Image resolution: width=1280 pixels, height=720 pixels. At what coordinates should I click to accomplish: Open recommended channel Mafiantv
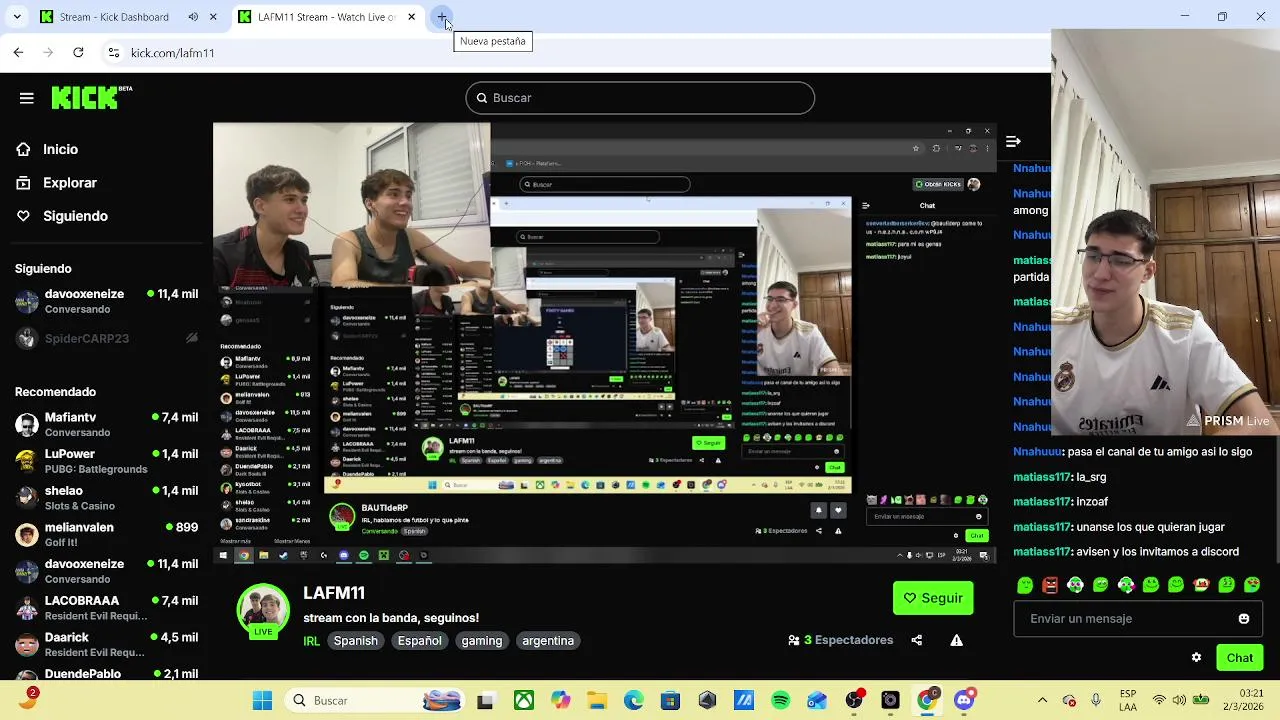(x=106, y=424)
